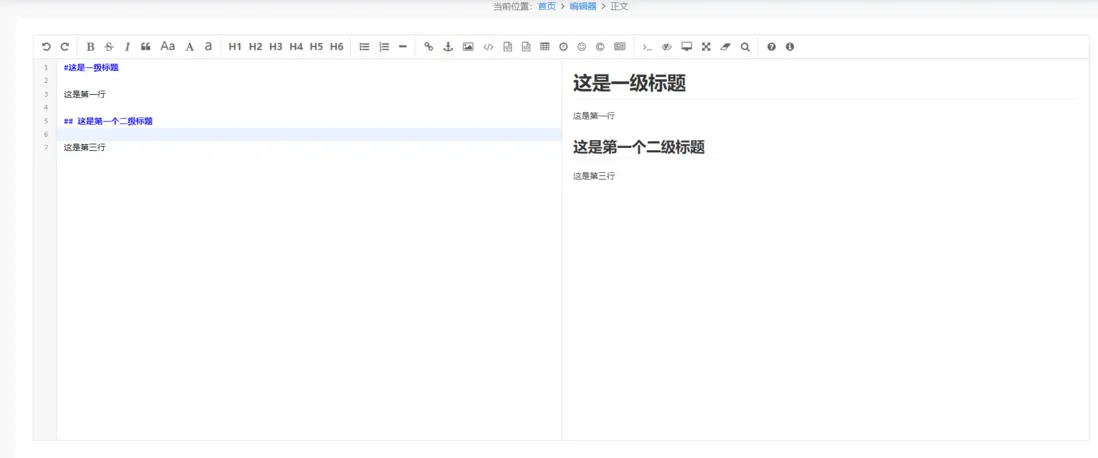Clear the editor with the eraser icon
This screenshot has height=458, width=1098.
coord(725,47)
